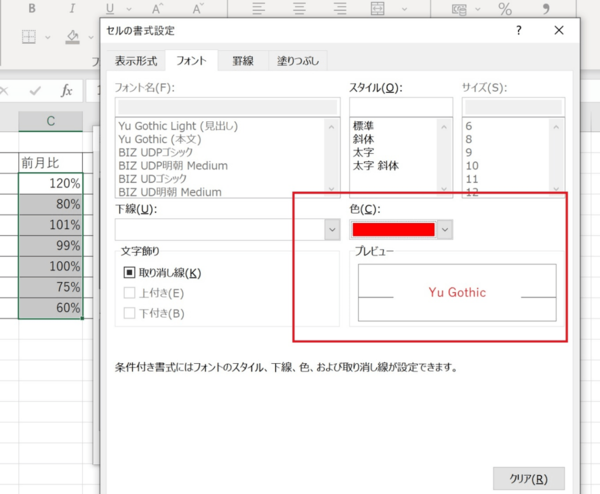This screenshot has width=600, height=494.
Task: Open the 色 color dropdown arrow
Action: (x=445, y=229)
